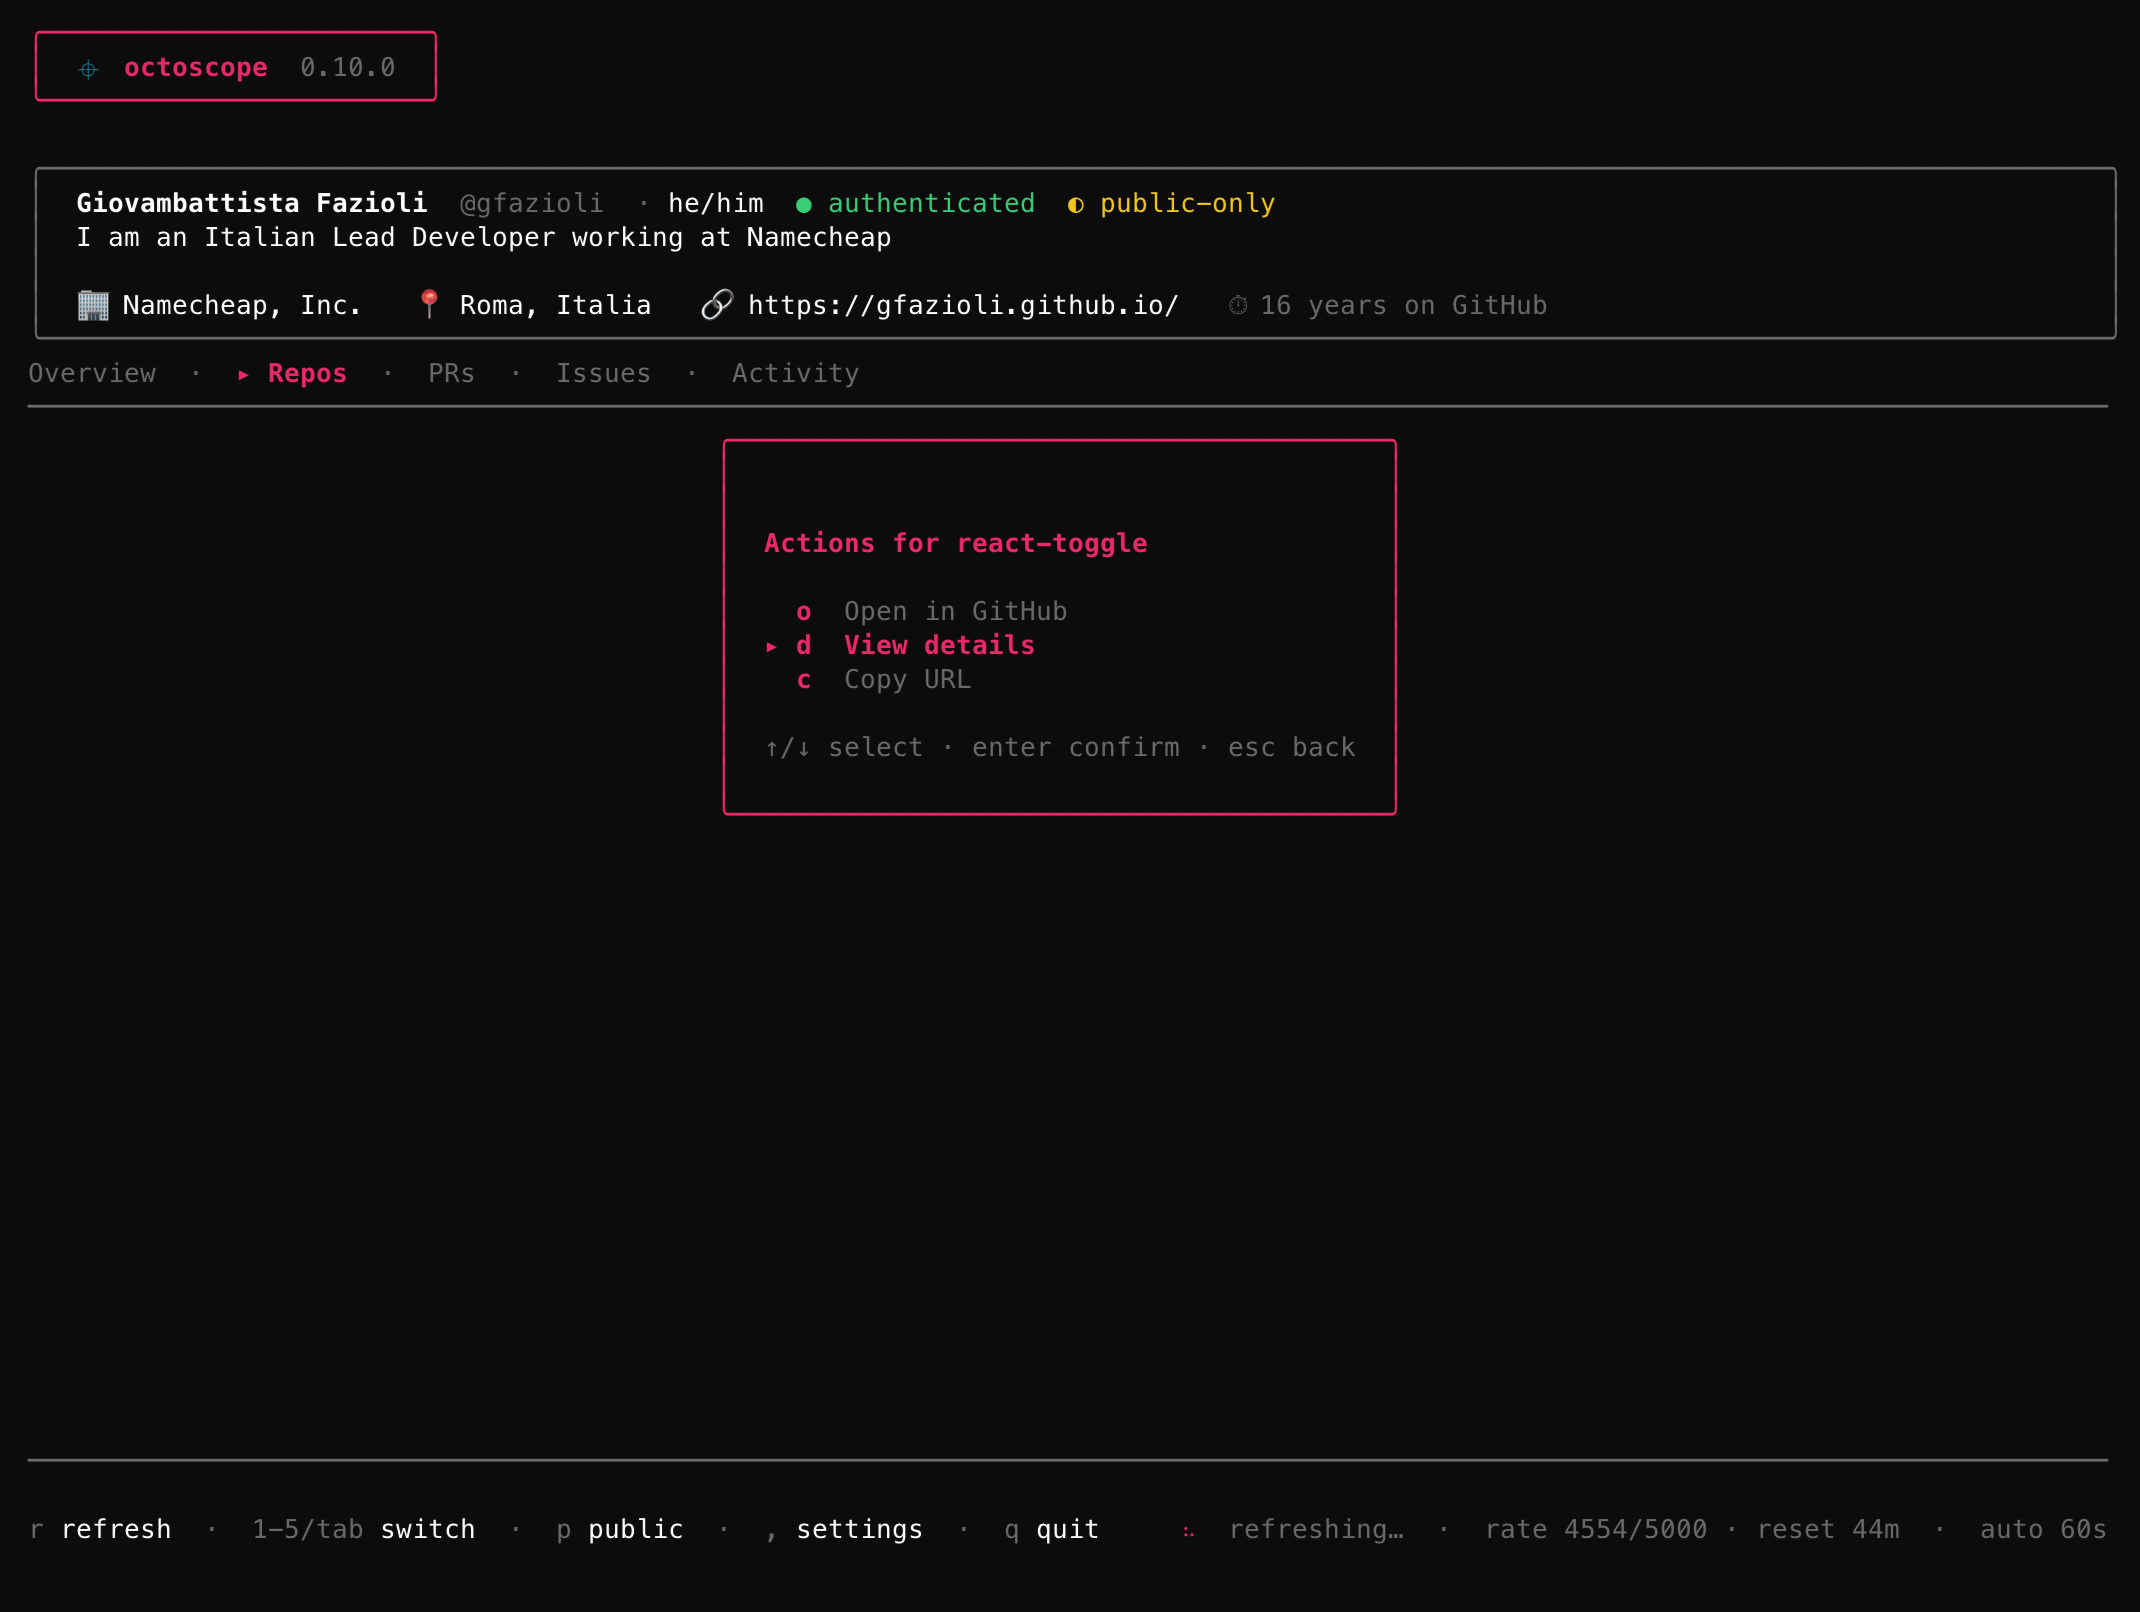Viewport: 2140px width, 1612px height.
Task: Click the yellow public-only half-circle icon
Action: click(1076, 205)
